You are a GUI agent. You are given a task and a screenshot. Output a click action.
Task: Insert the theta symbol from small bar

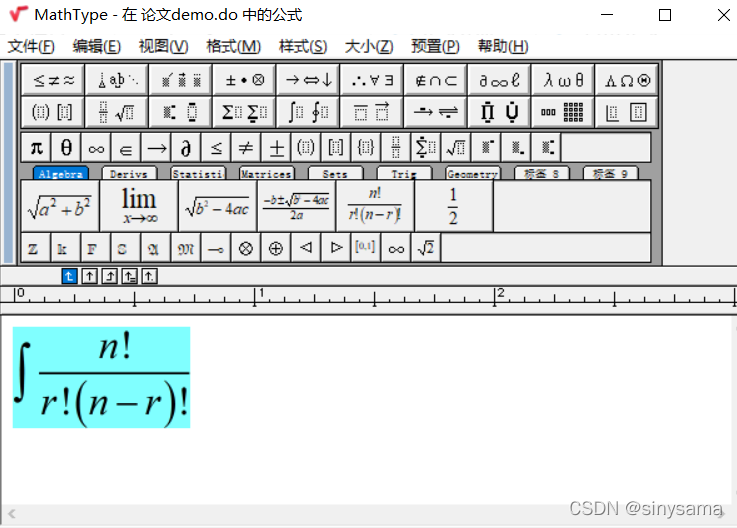[66, 148]
